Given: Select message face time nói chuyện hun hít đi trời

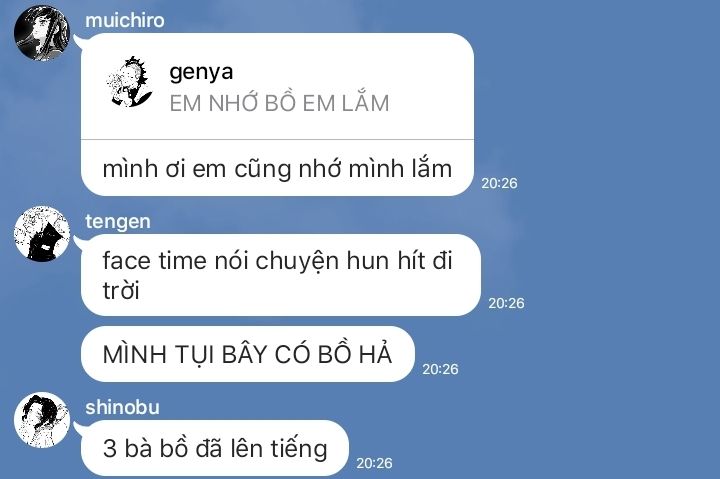Looking at the screenshot, I should [281, 275].
